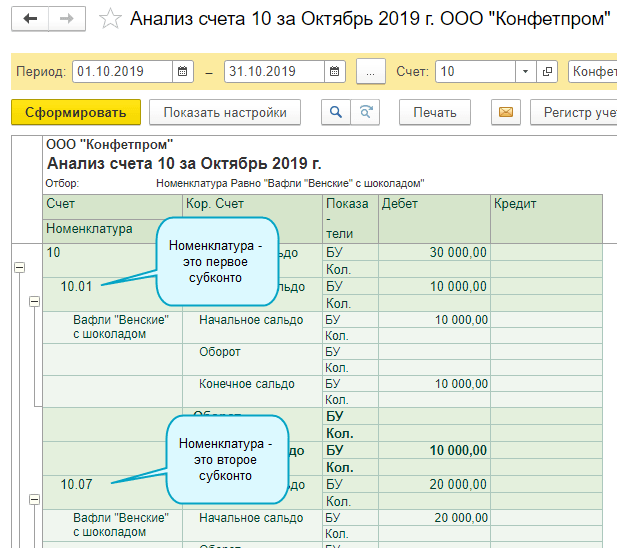
Task: Click the debit value 20 000,00 for 10.07
Action: coord(458,484)
